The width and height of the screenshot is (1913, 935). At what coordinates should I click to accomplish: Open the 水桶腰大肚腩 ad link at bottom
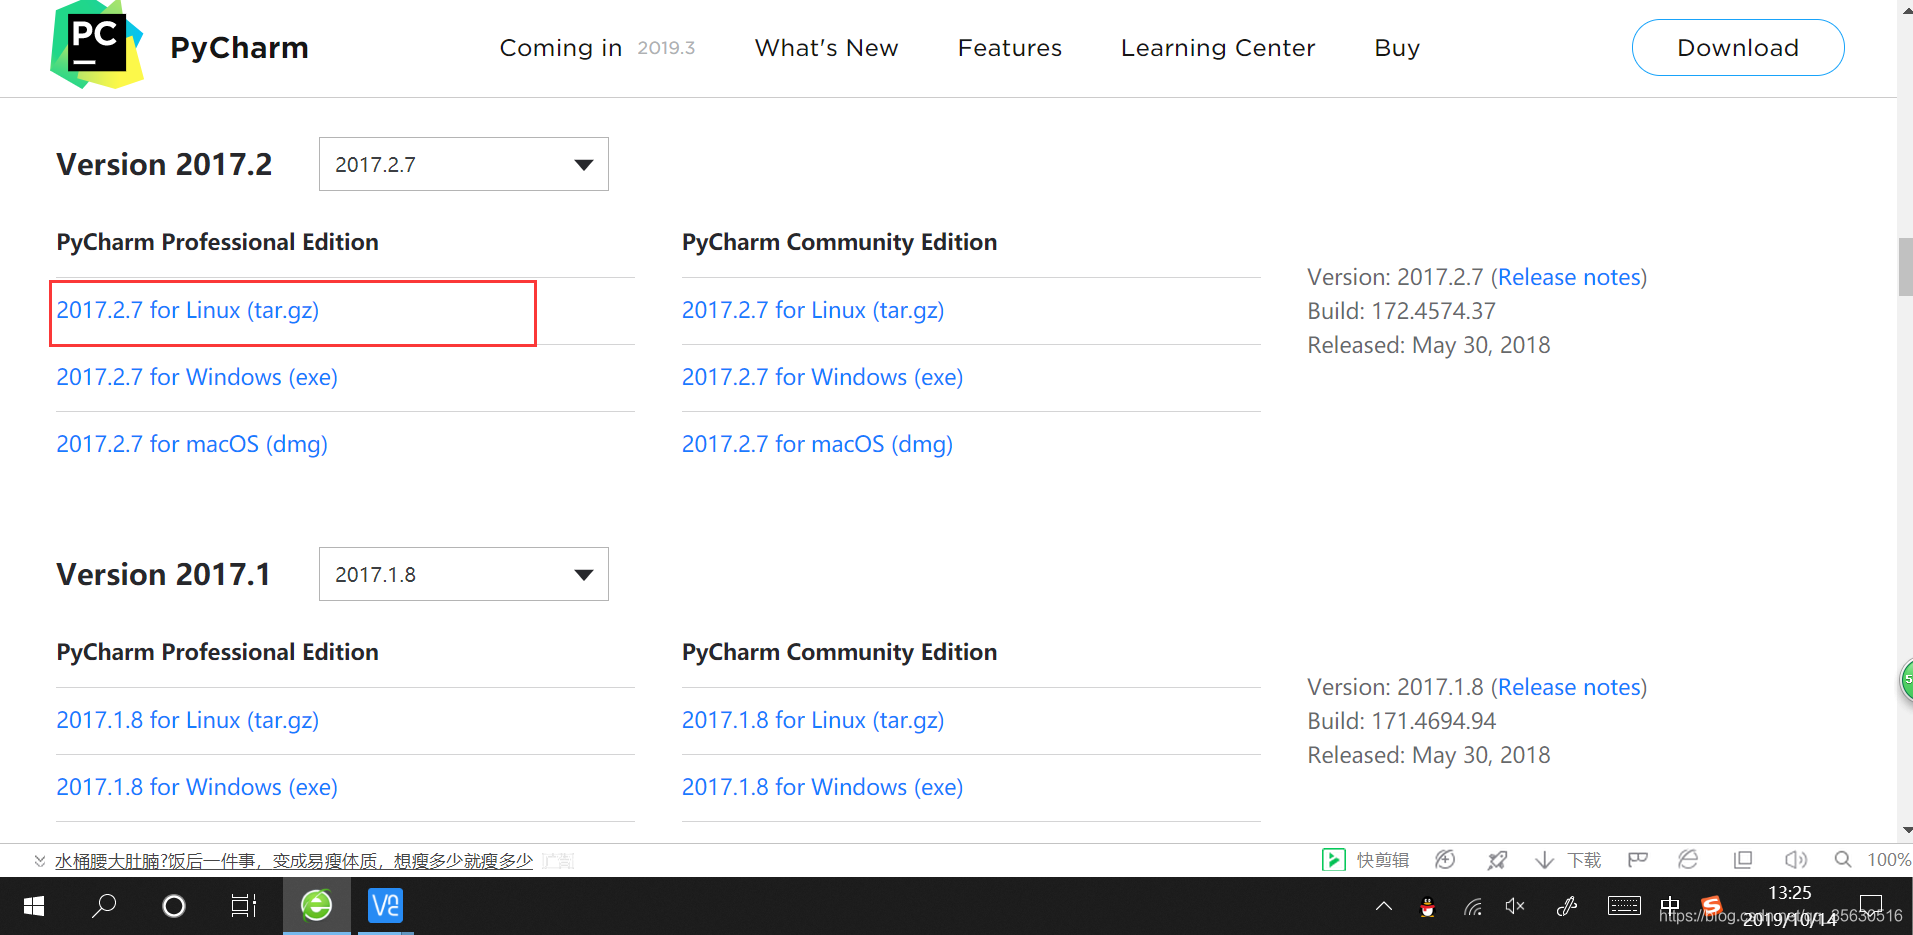tap(294, 861)
